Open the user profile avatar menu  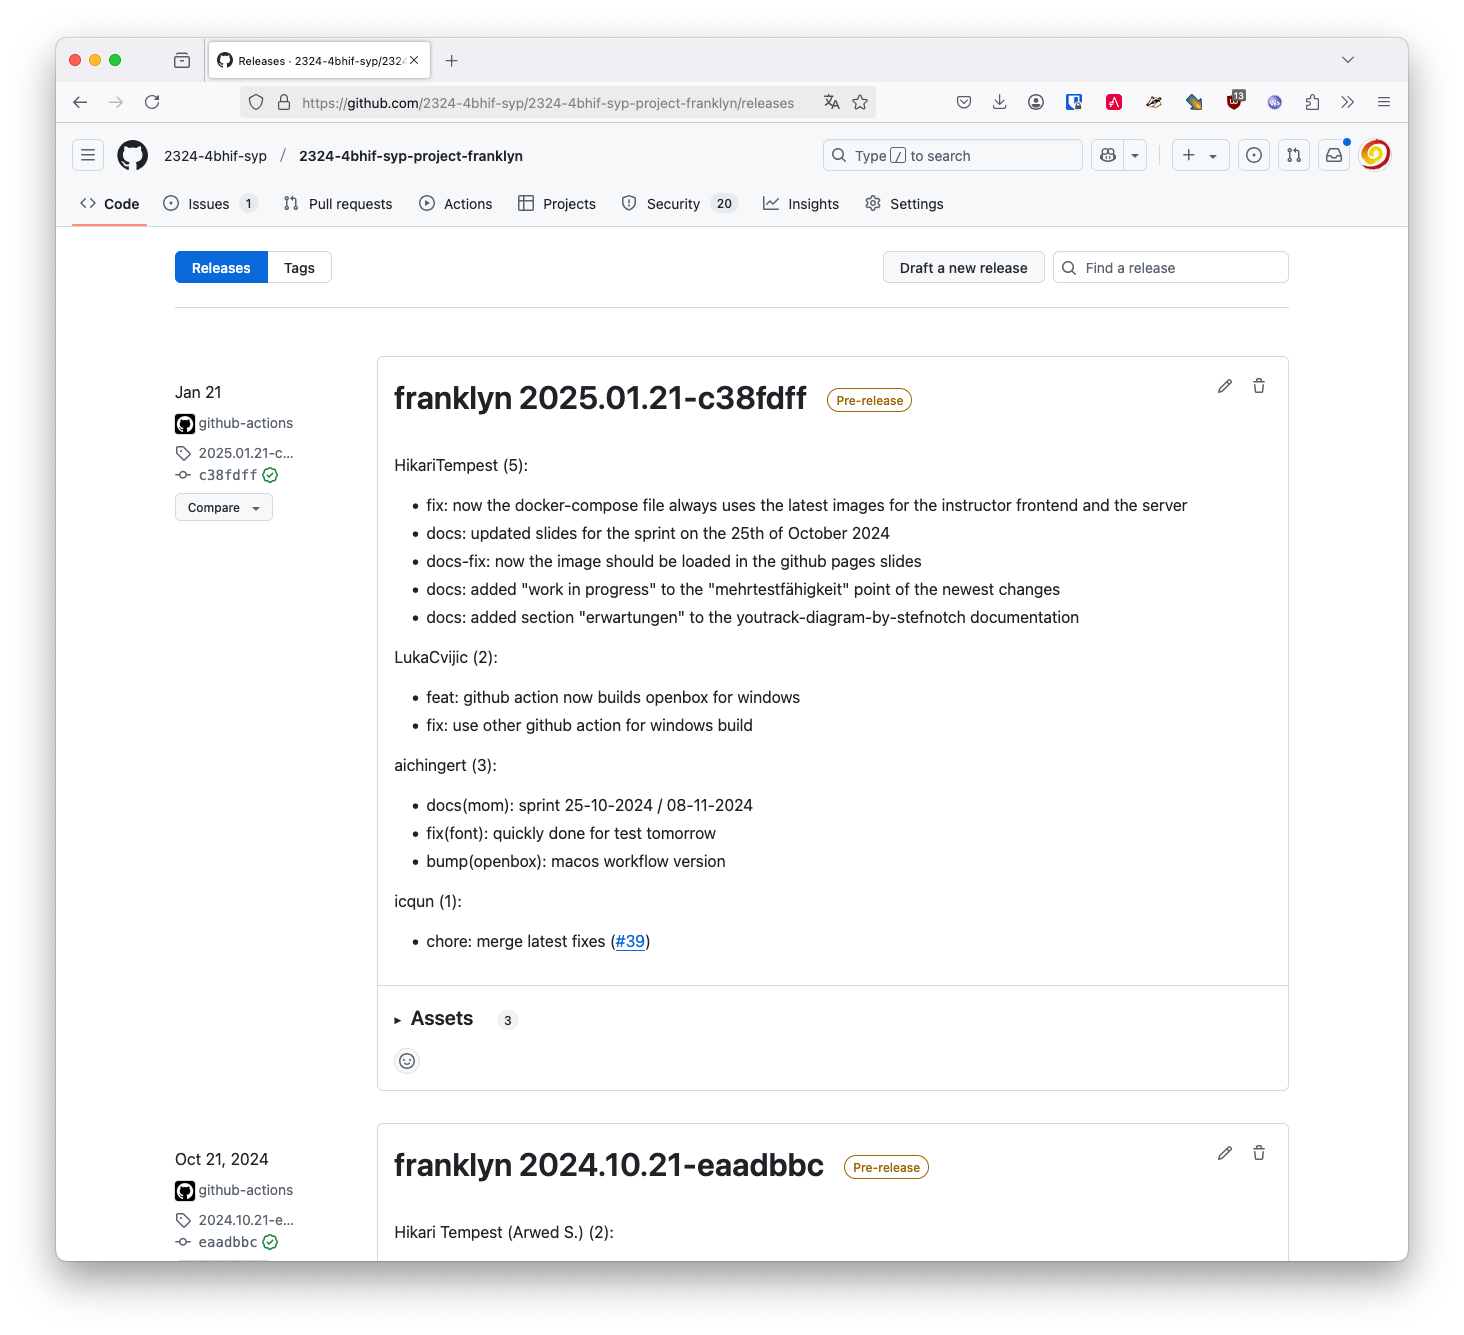1375,155
